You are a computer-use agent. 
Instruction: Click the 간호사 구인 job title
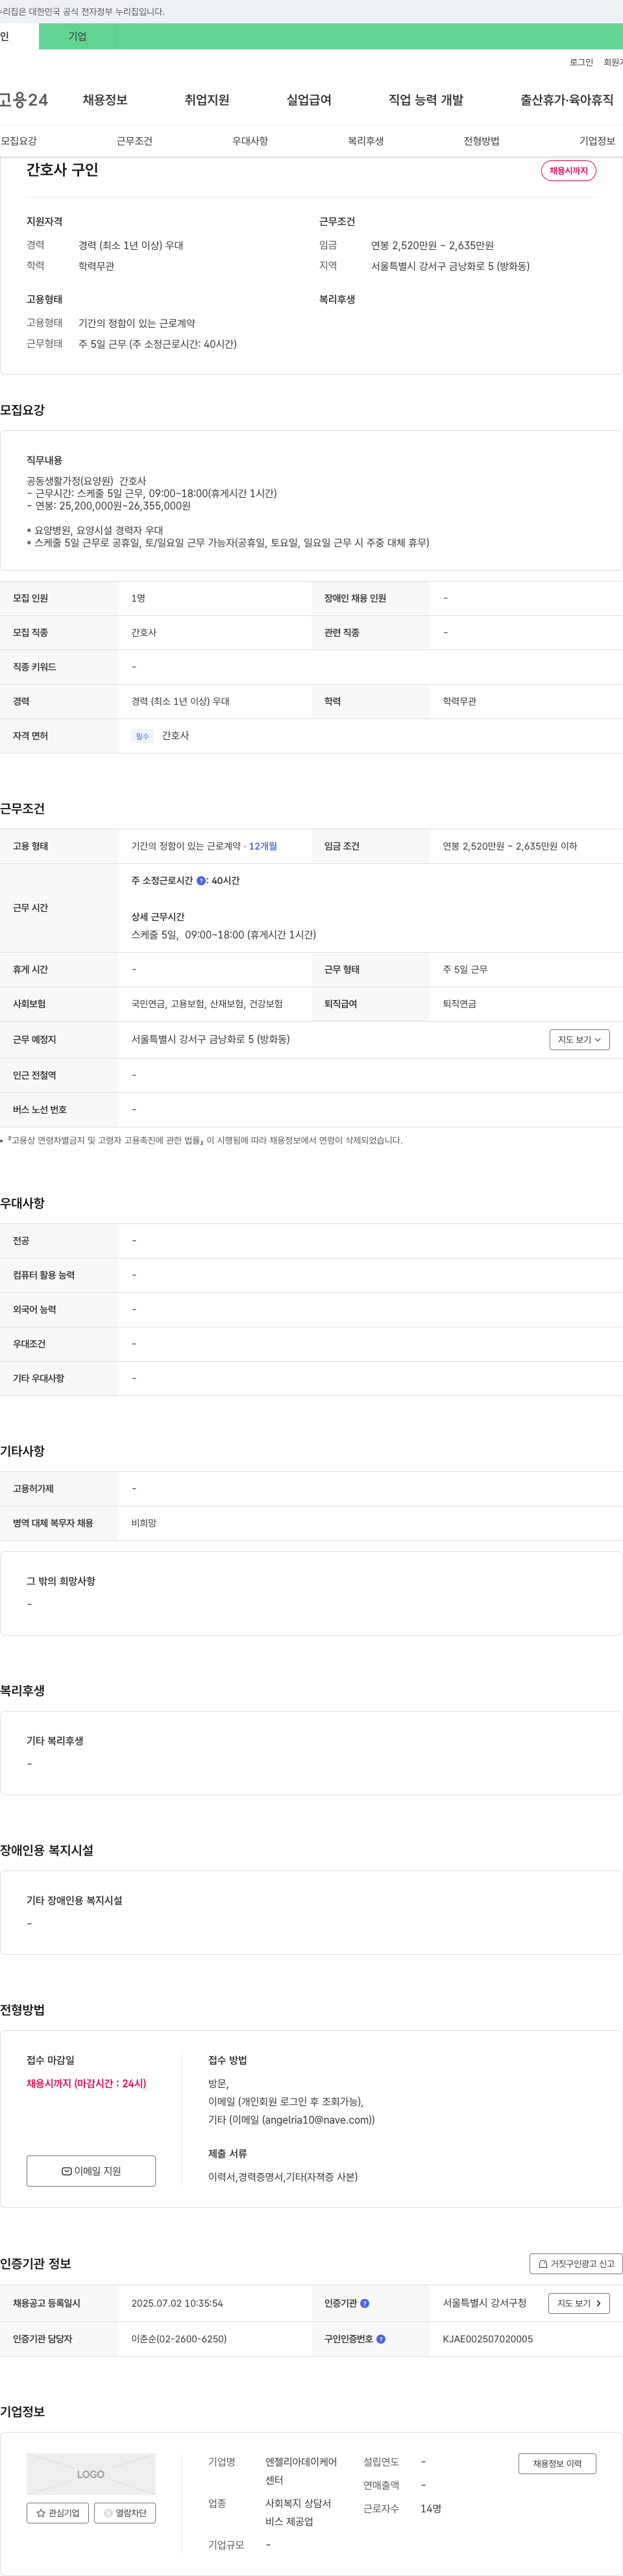click(x=62, y=170)
